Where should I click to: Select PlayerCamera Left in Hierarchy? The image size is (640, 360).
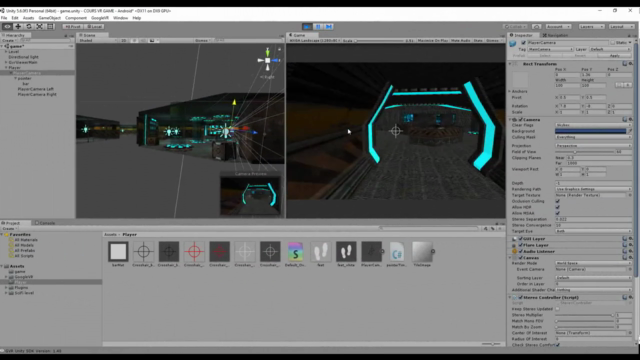36,89
